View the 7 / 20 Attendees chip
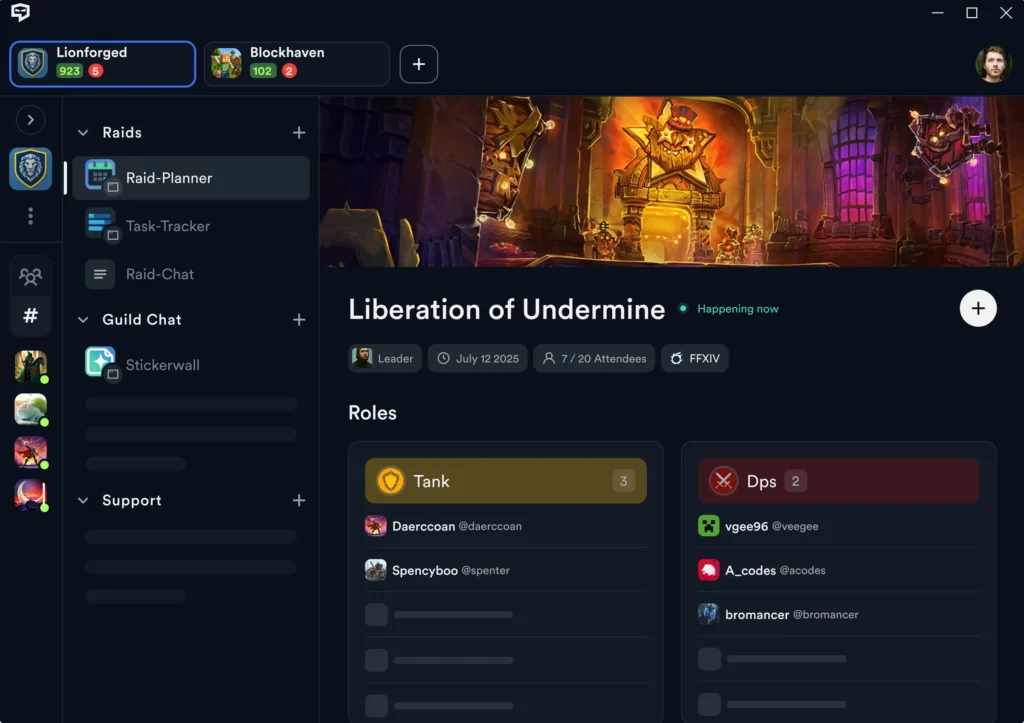 (x=594, y=358)
